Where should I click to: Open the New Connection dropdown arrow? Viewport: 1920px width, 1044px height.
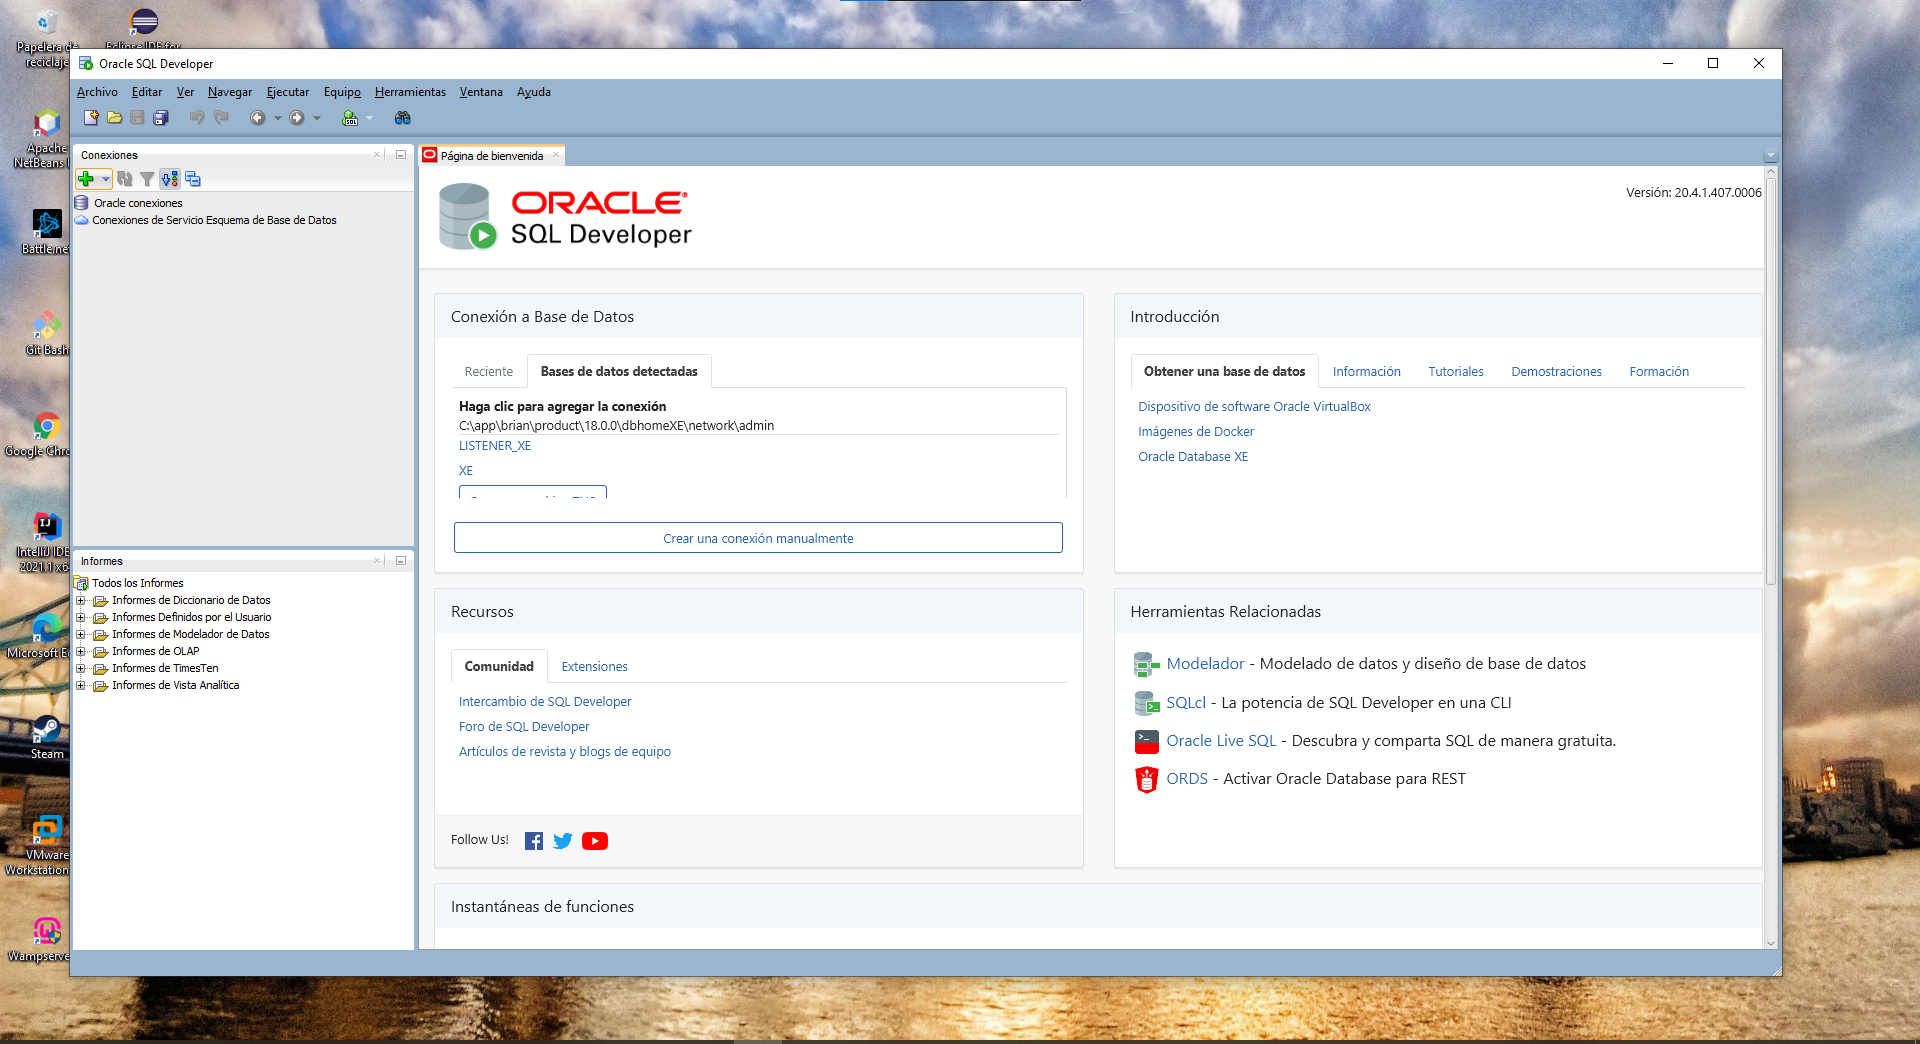(x=105, y=179)
